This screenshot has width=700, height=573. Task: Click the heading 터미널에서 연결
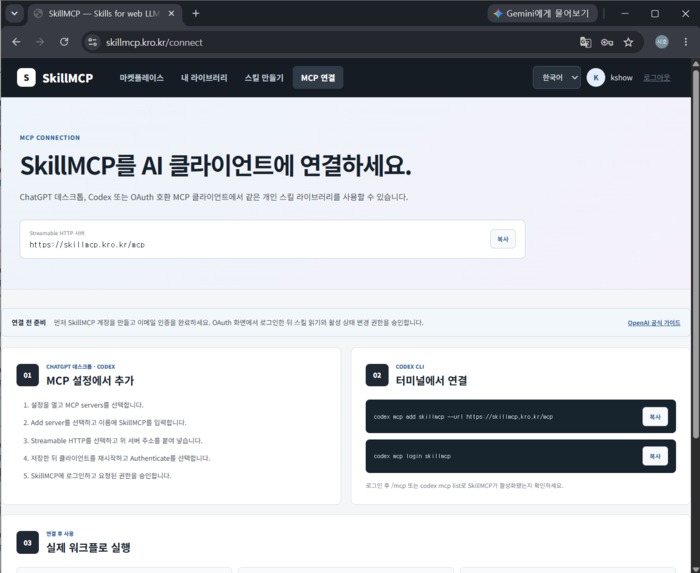point(431,381)
